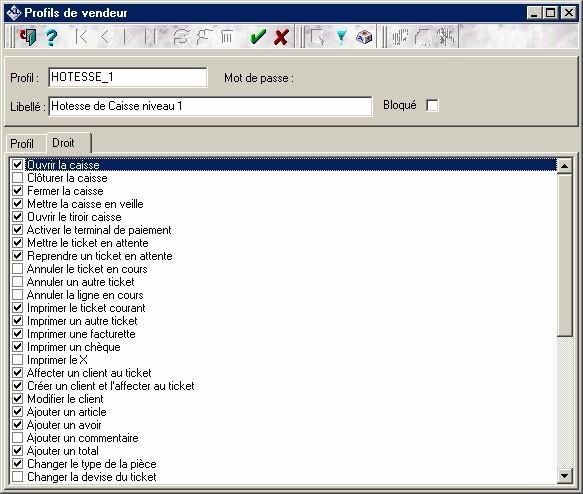Click the Libellé input field
This screenshot has height=494, width=583.
210,106
